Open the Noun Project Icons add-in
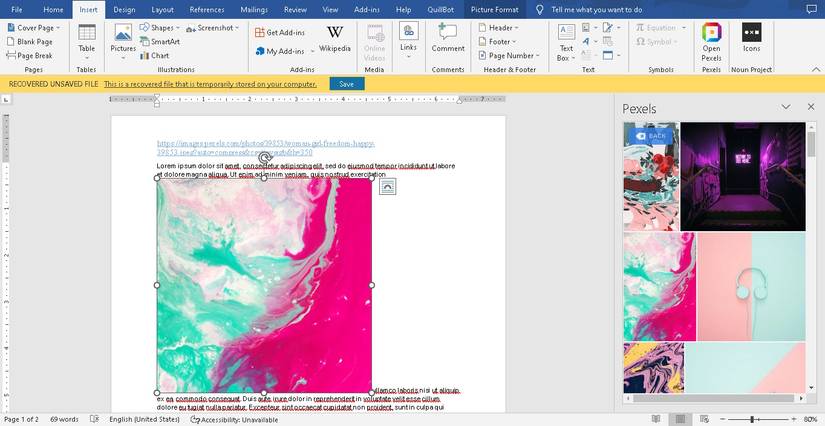The width and height of the screenshot is (825, 426). (x=751, y=38)
